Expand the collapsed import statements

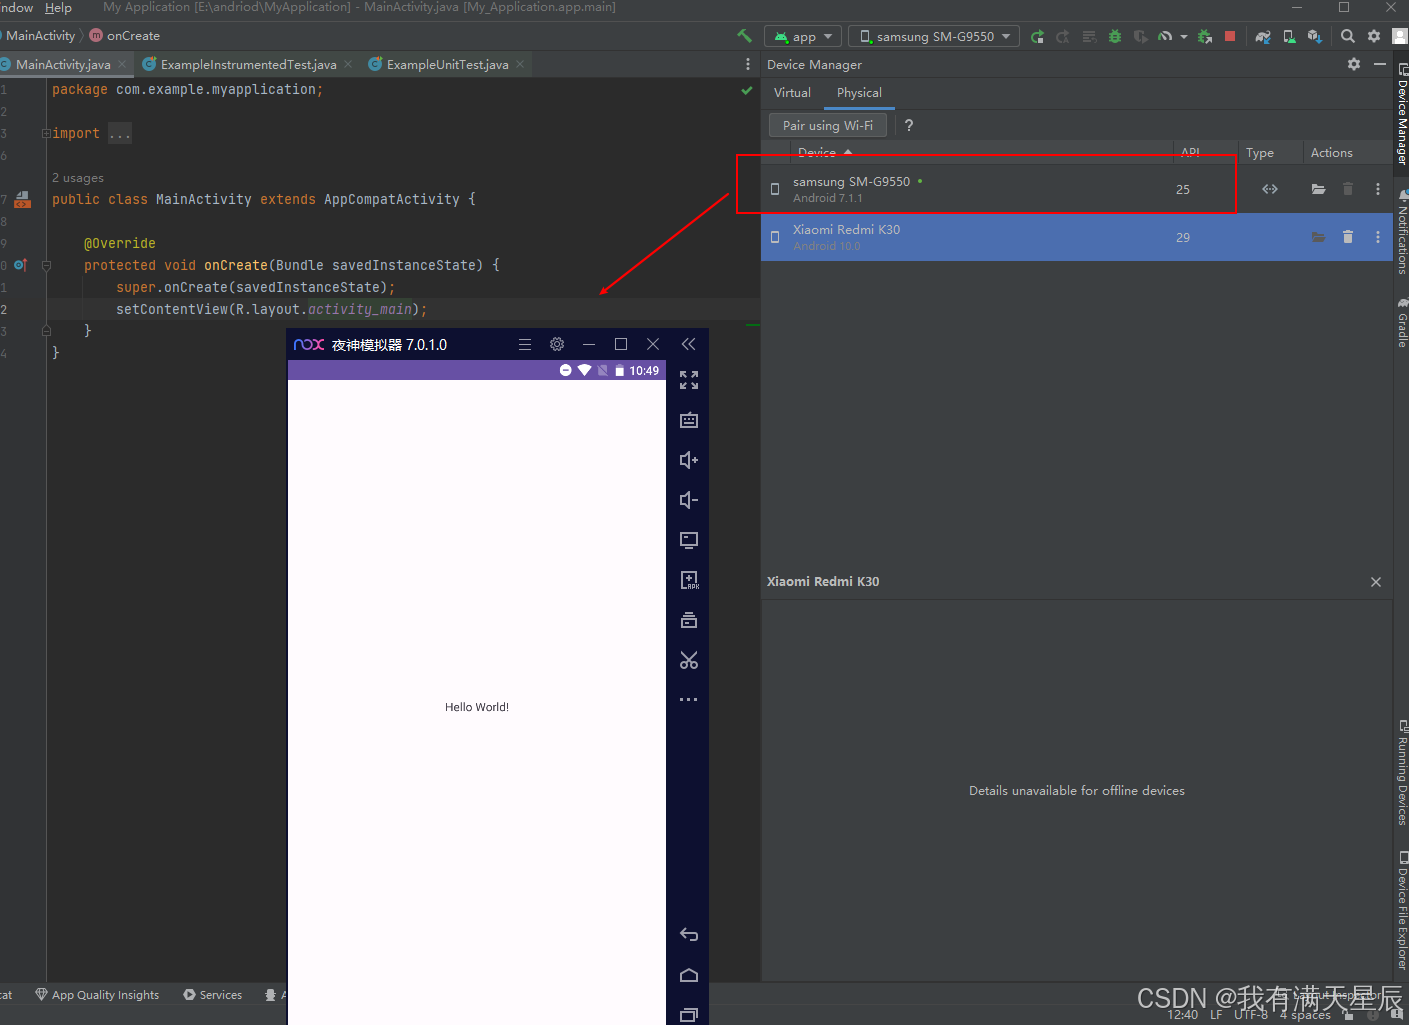119,134
